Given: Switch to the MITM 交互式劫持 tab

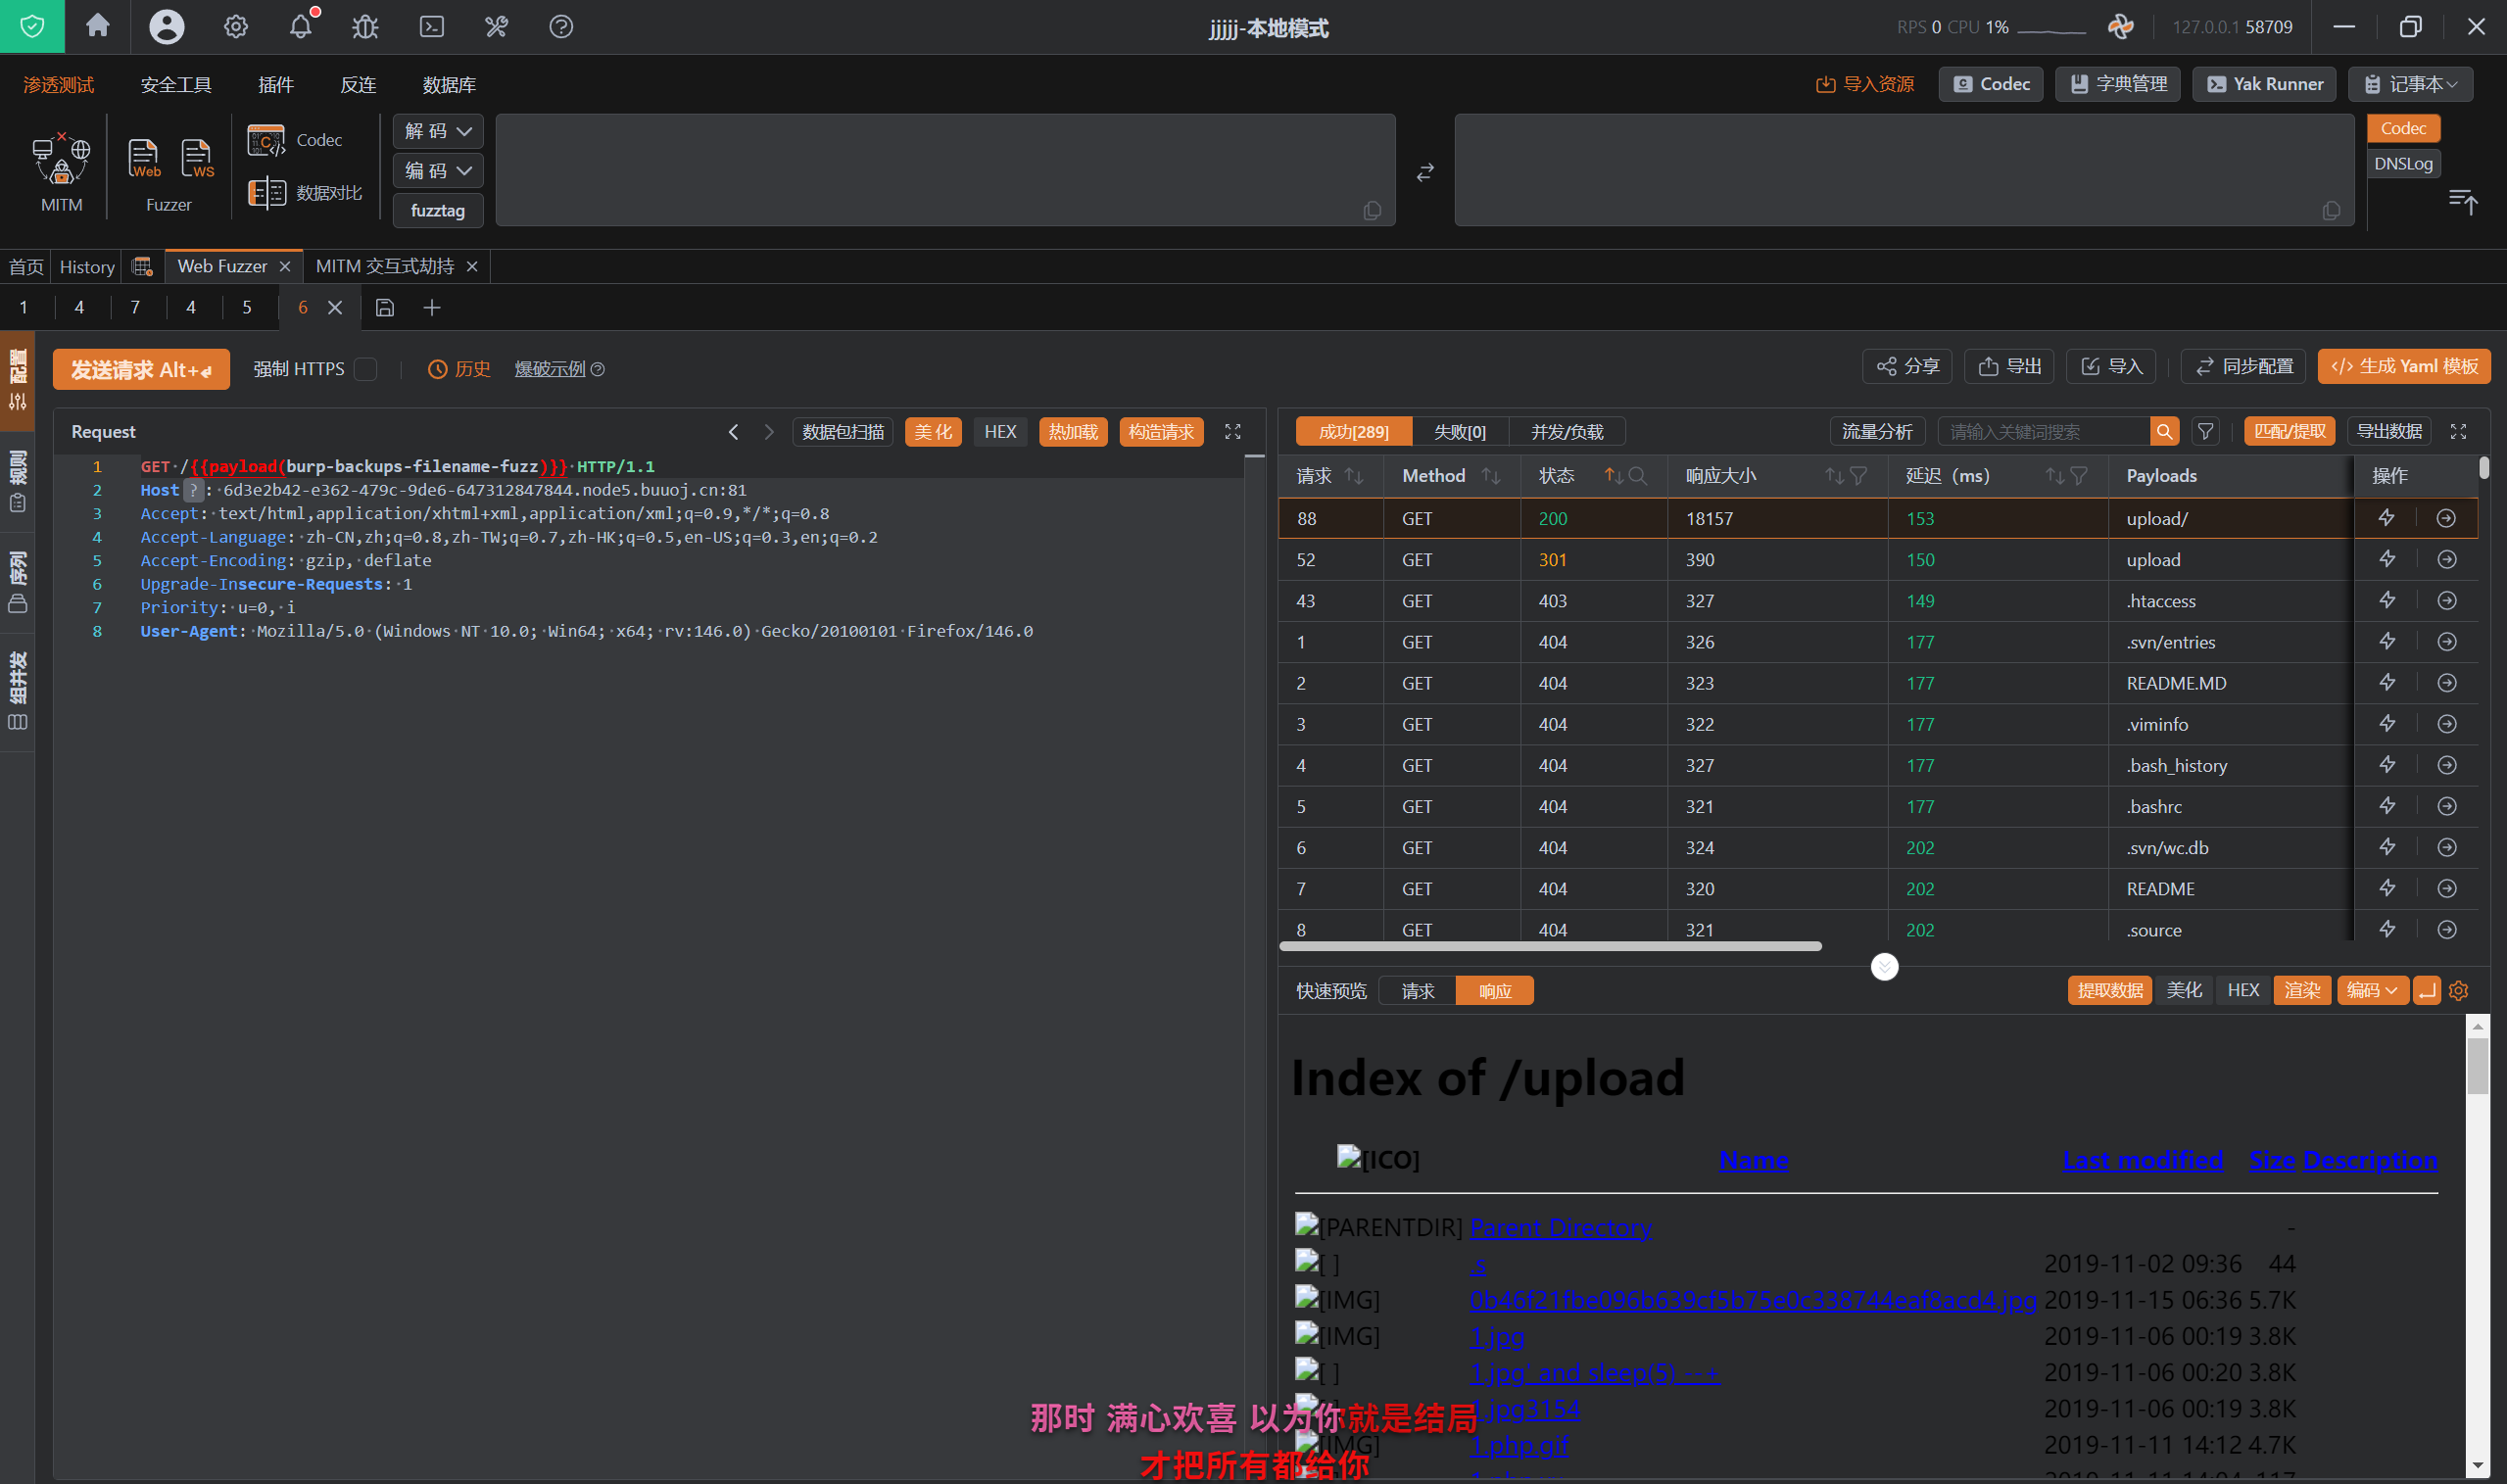Looking at the screenshot, I should (384, 266).
